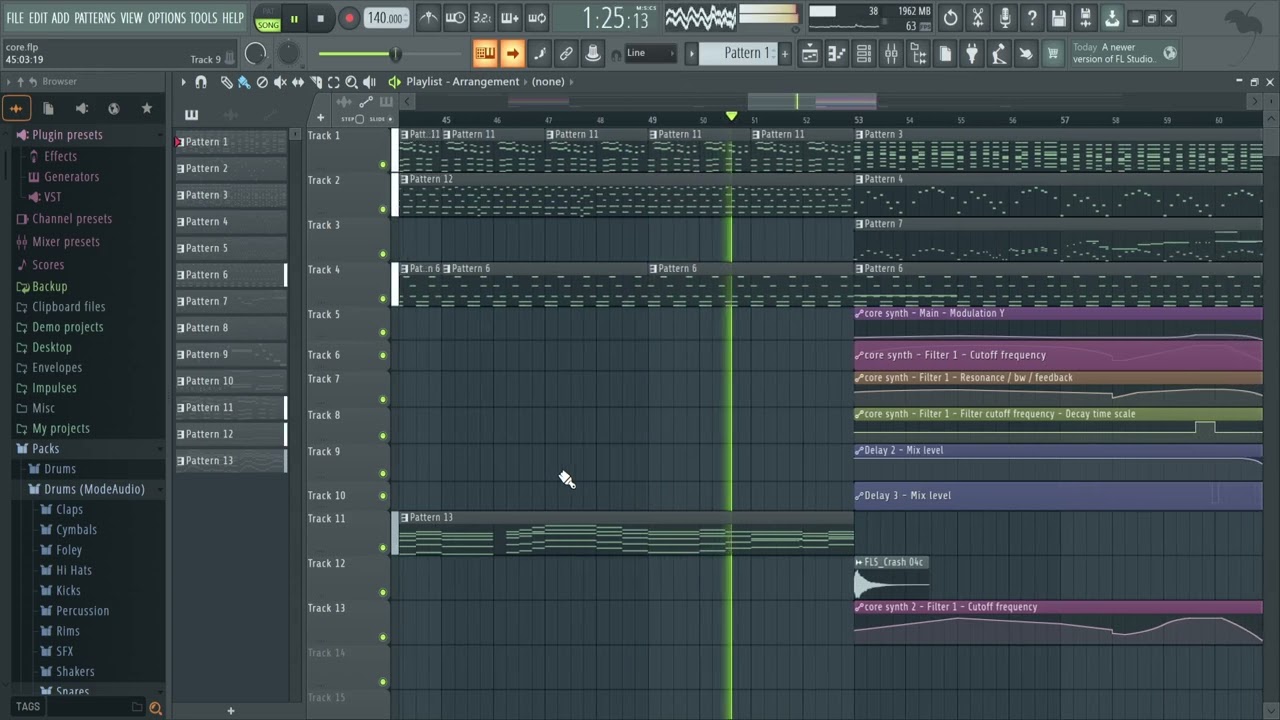Screen dimensions: 1280x720
Task: Click the export/render download icon
Action: pyautogui.click(x=1112, y=18)
